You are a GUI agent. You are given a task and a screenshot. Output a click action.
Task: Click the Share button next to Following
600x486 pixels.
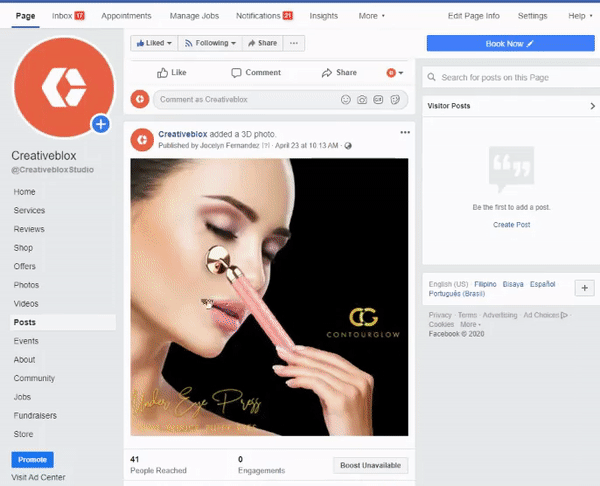tap(262, 43)
